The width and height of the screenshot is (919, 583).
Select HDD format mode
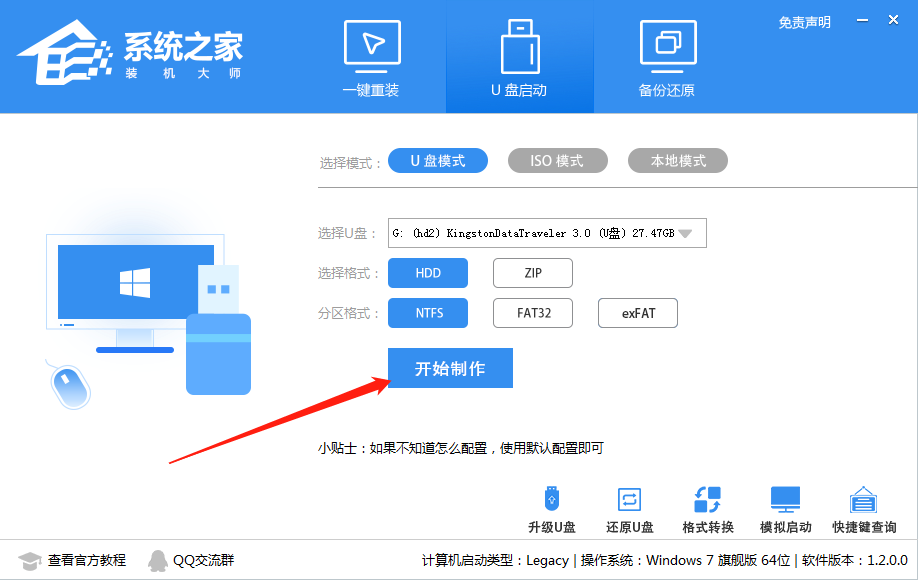[427, 272]
